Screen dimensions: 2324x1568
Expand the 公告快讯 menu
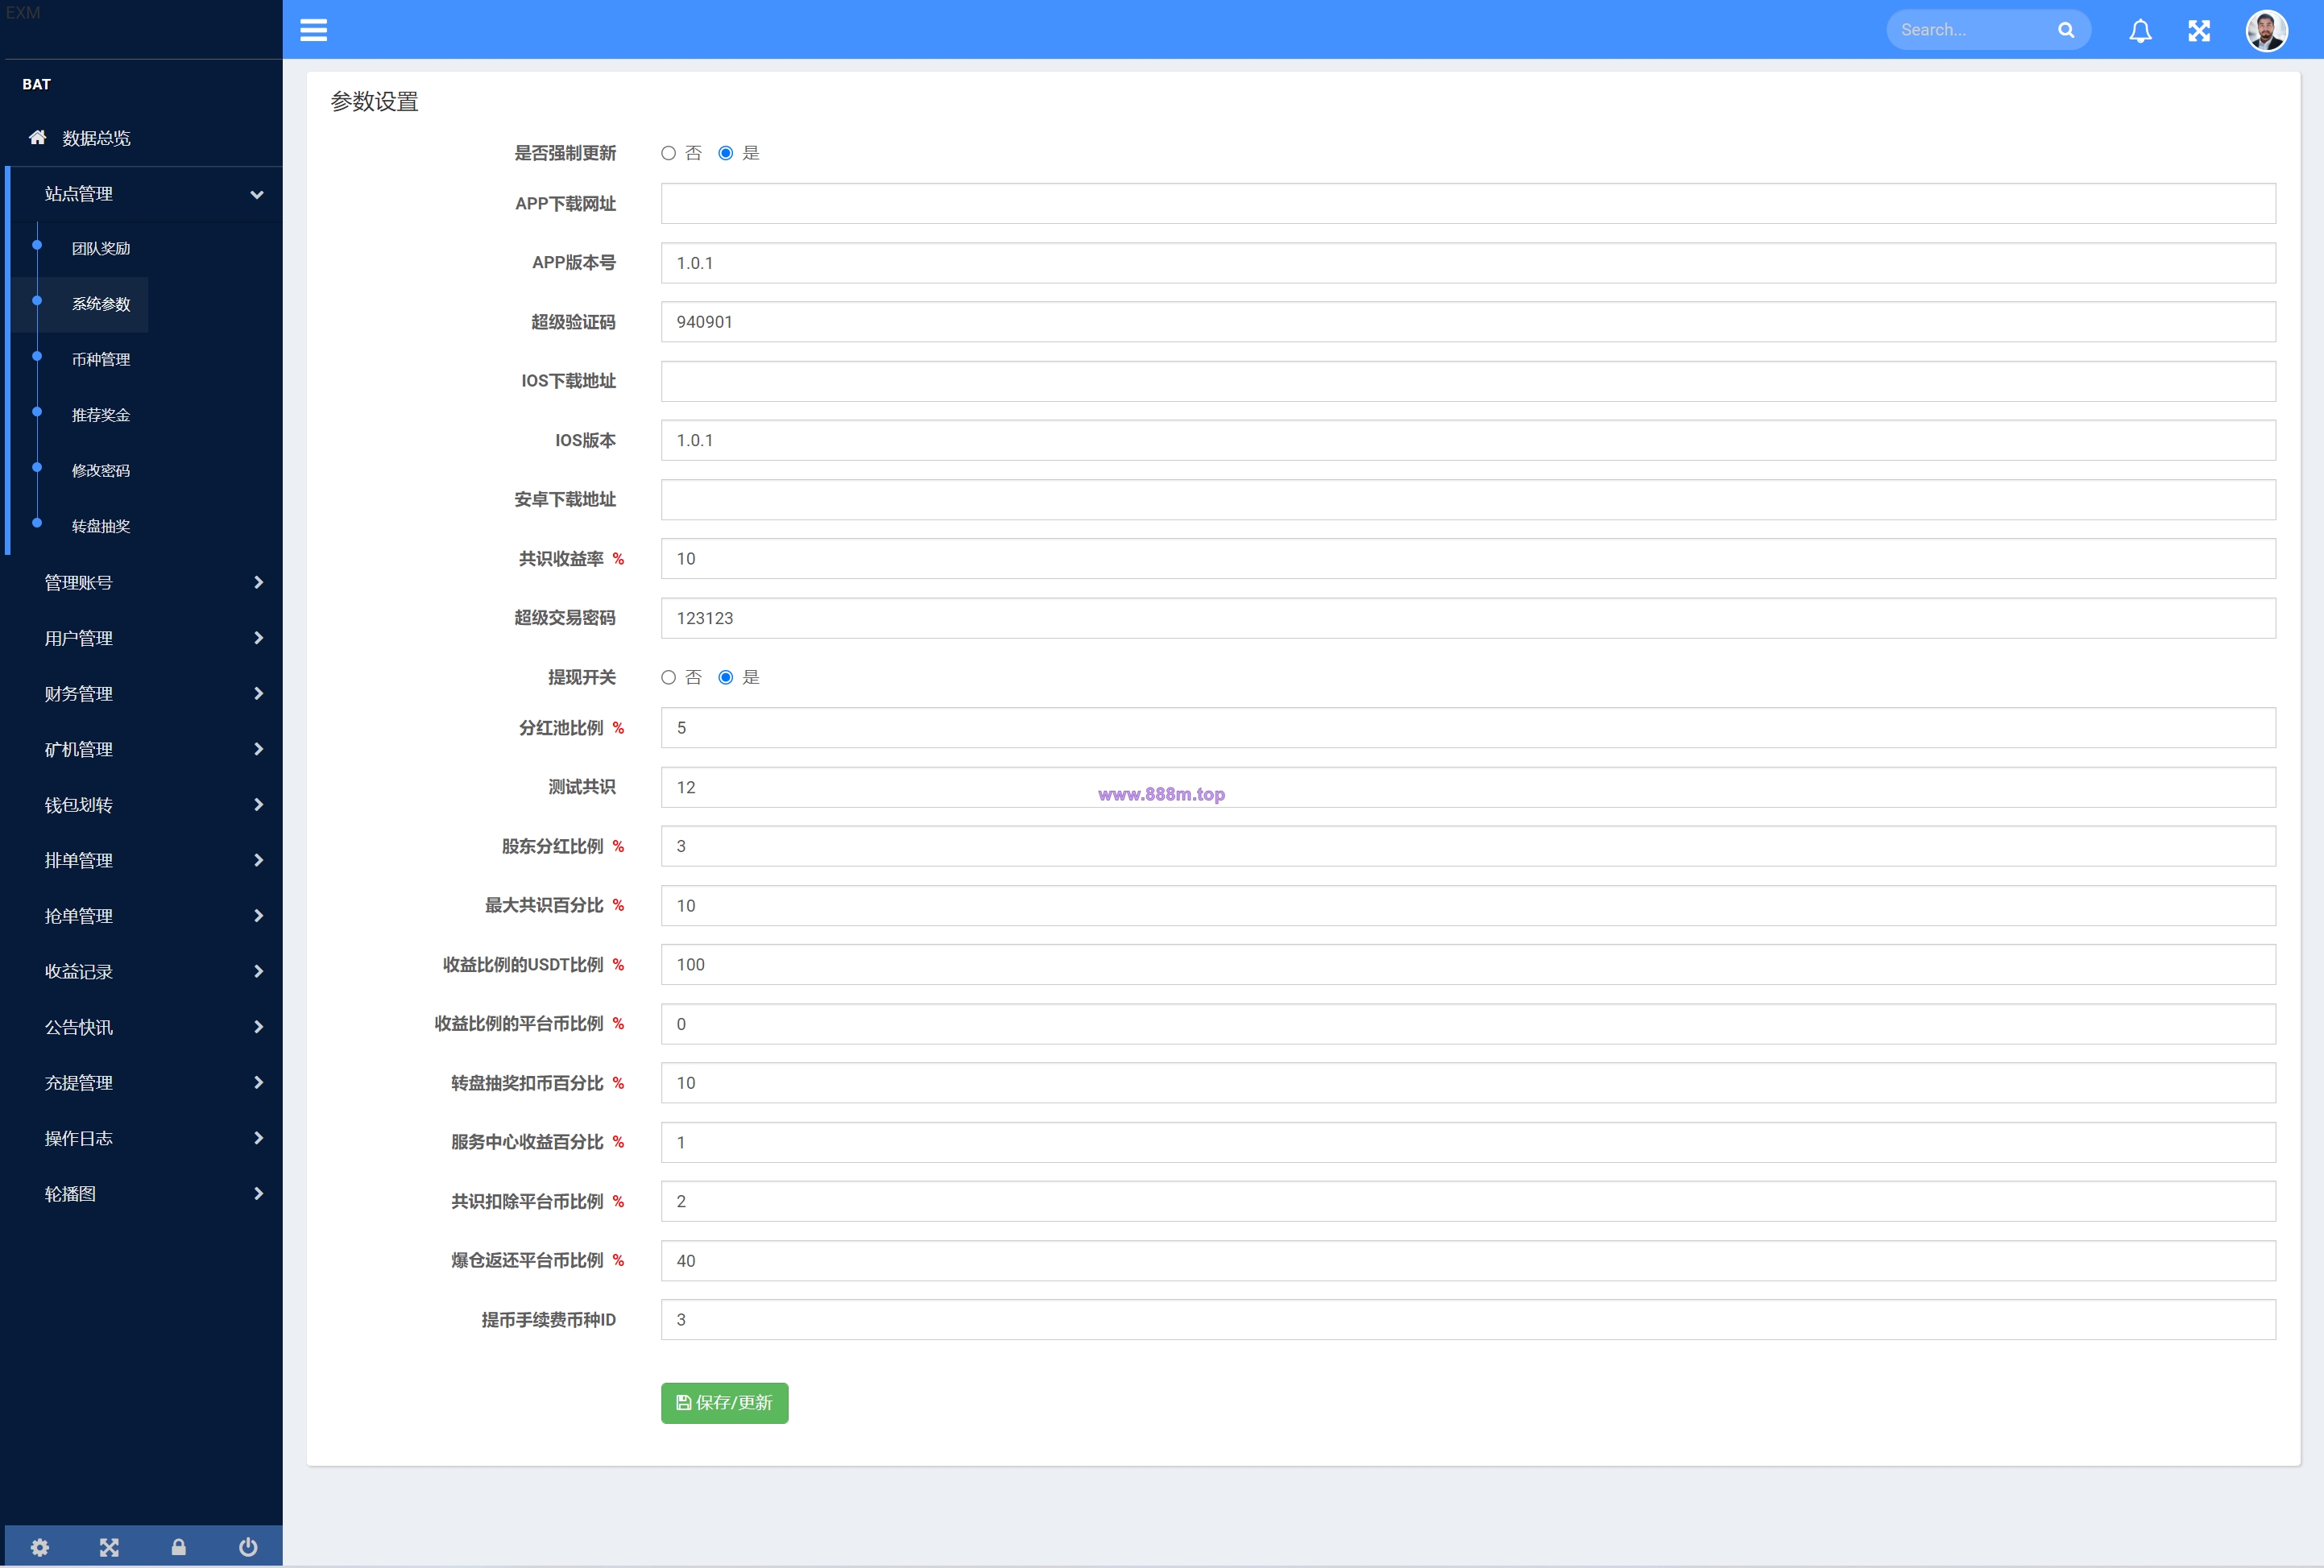coord(144,1027)
